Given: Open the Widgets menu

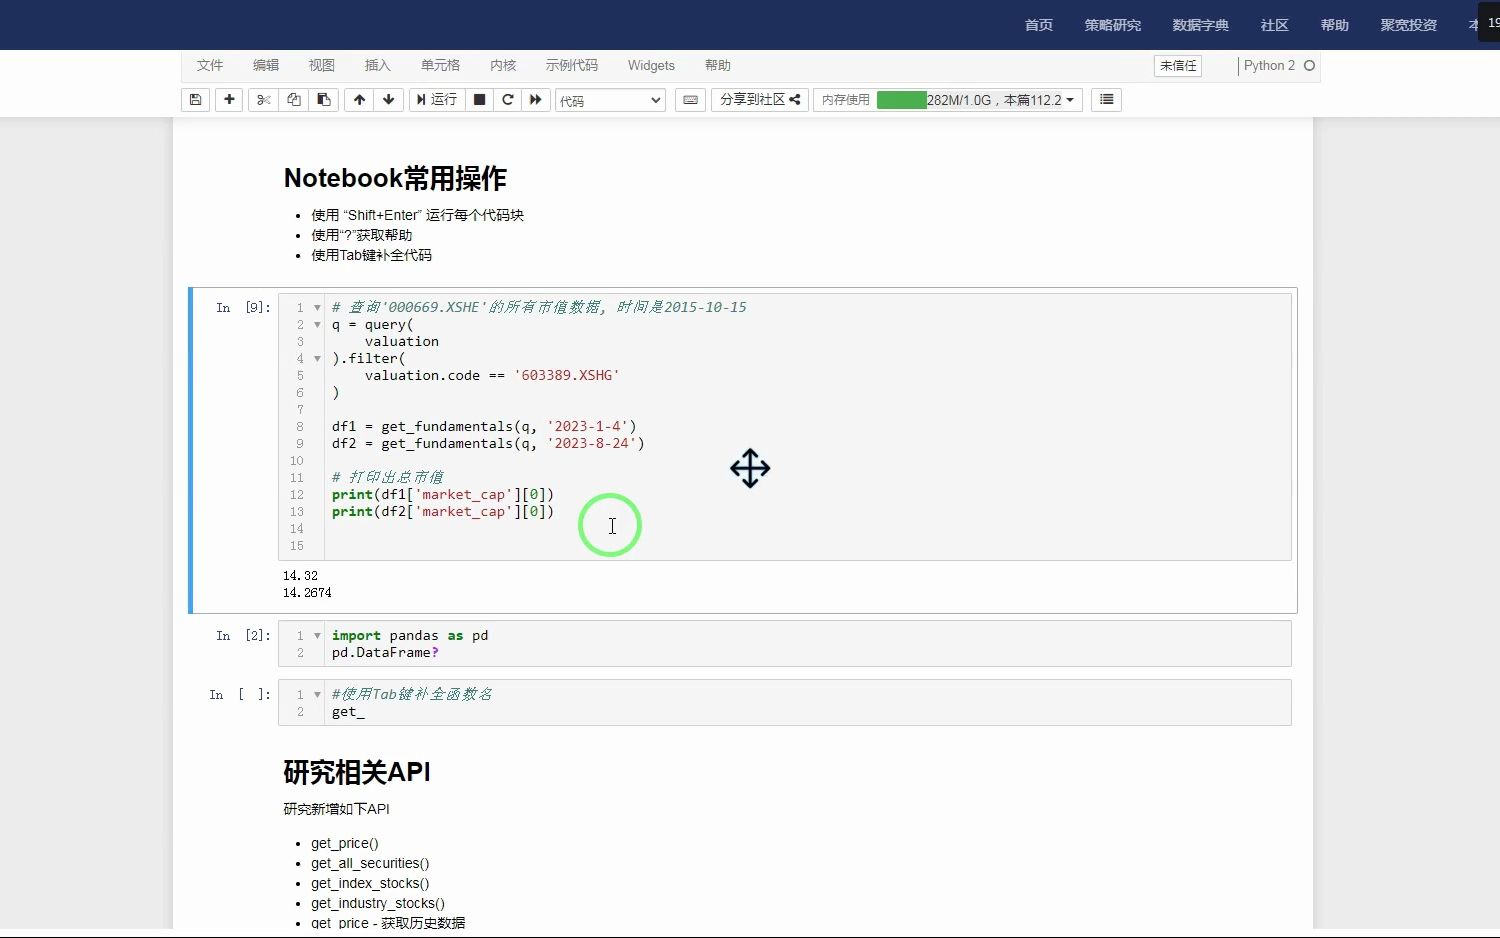Looking at the screenshot, I should point(651,65).
